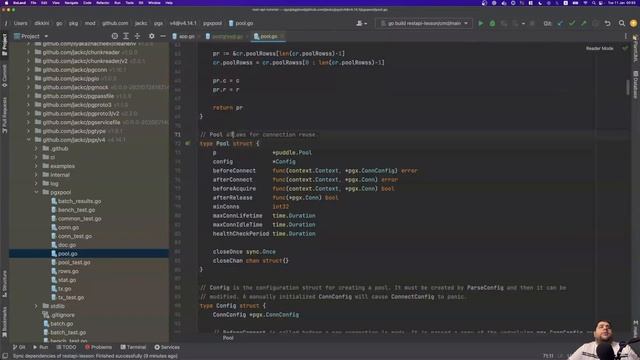Image resolution: width=640 pixels, height=360 pixels.
Task: Click the pool.go breadcrumb in navigation bar
Action: [241, 24]
